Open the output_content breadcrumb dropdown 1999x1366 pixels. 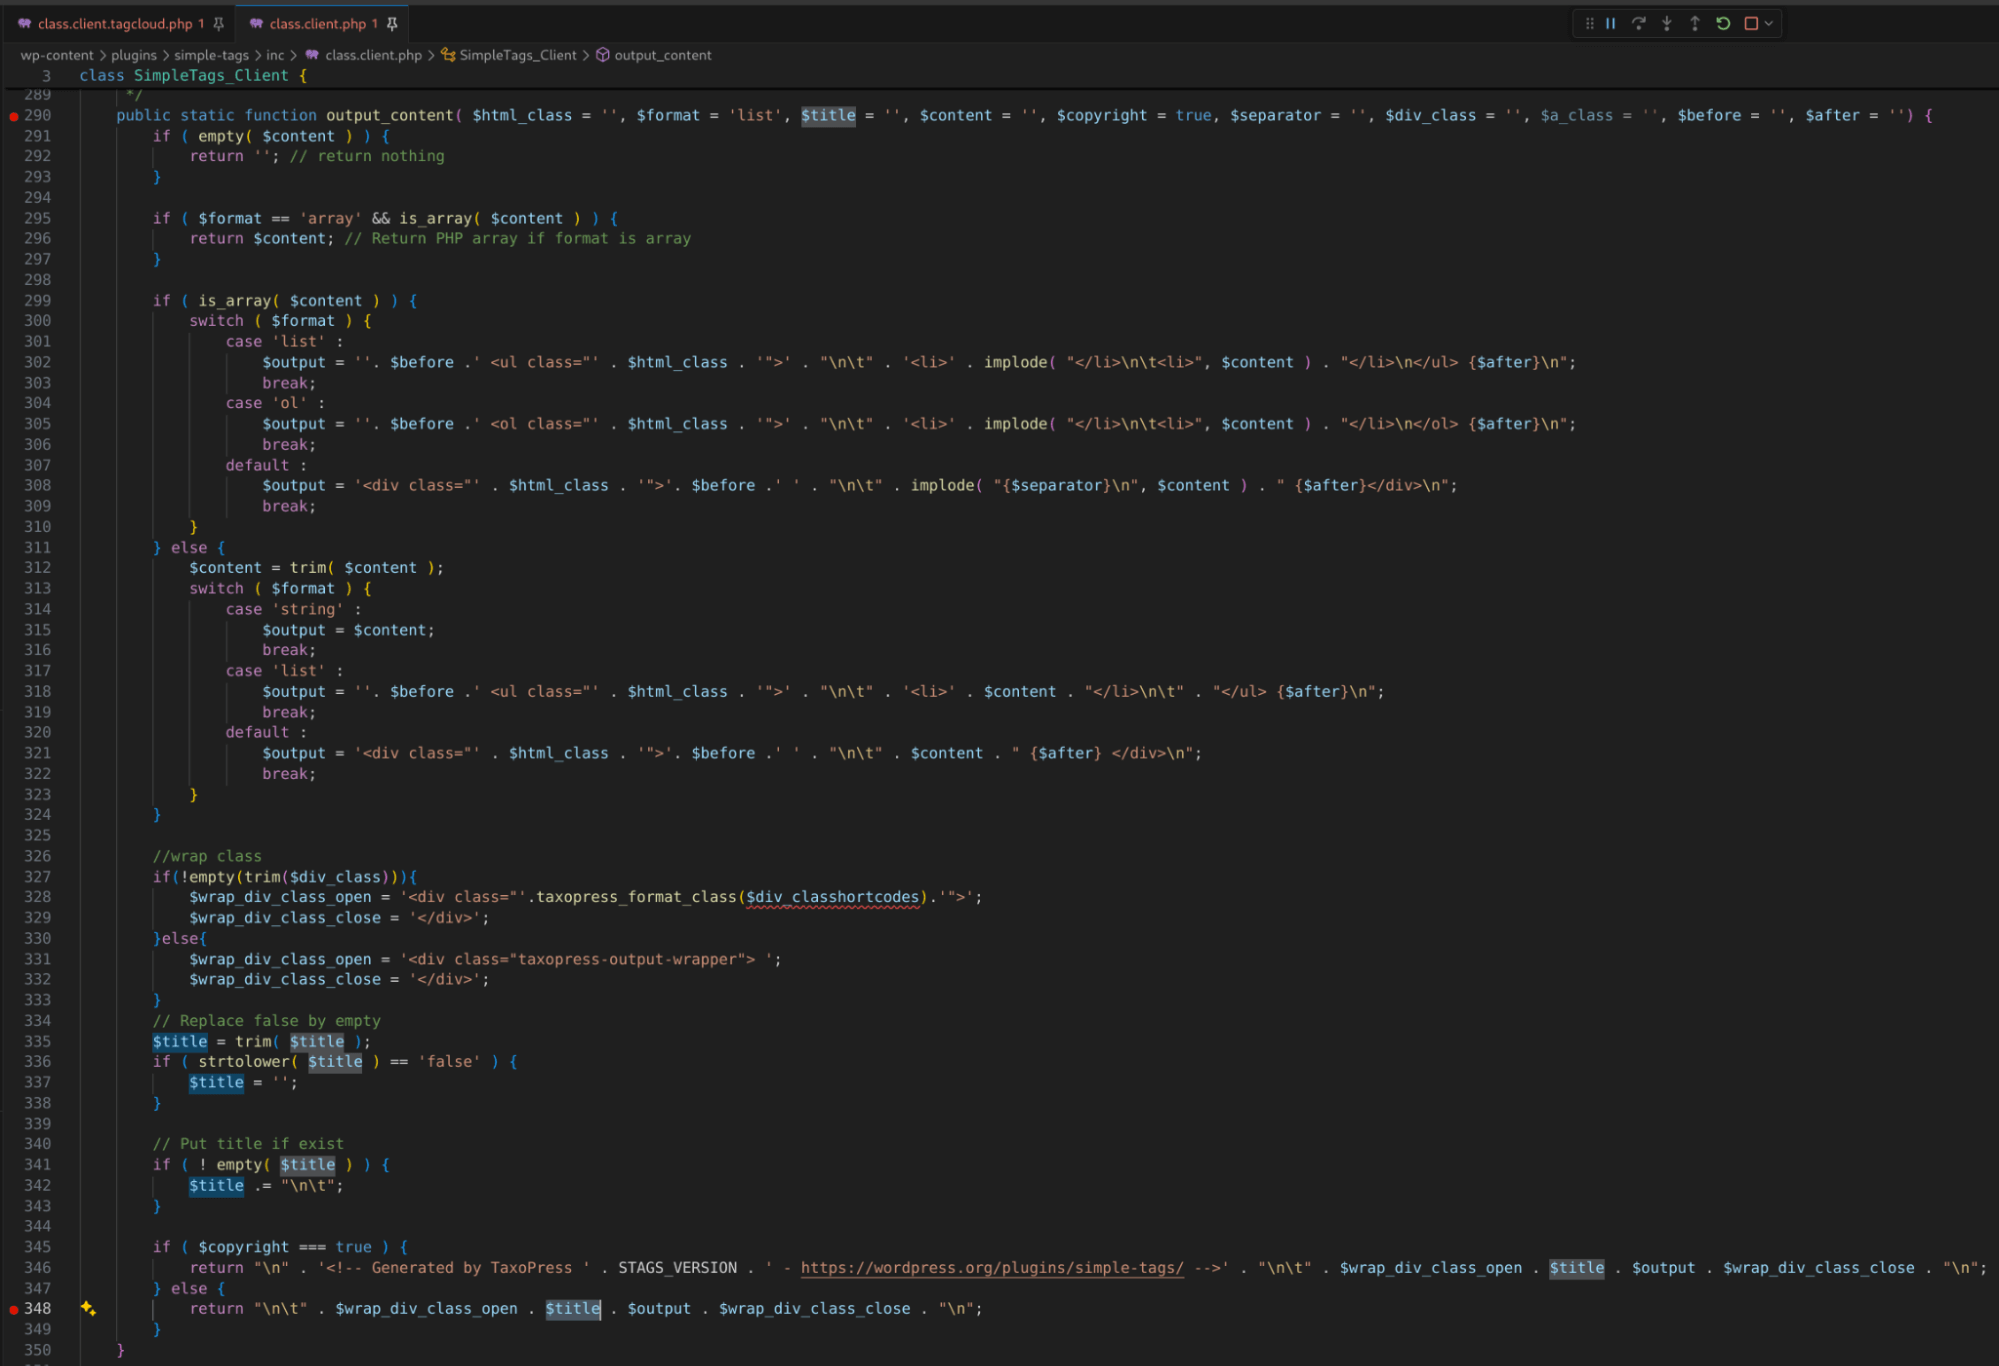click(x=662, y=55)
